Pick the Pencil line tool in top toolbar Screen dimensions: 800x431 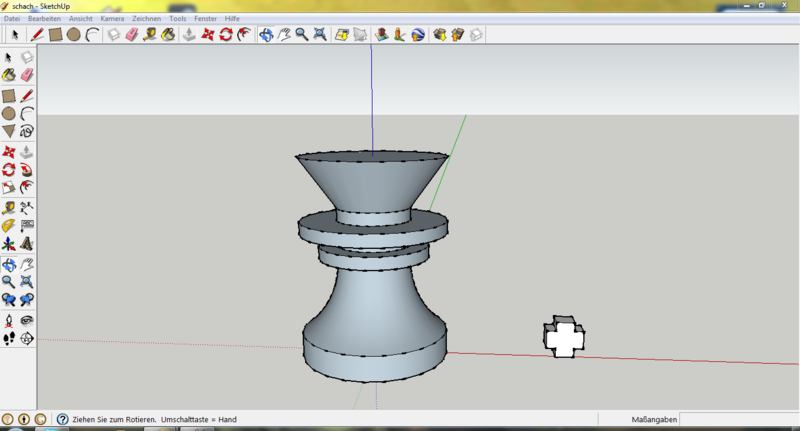click(37, 34)
